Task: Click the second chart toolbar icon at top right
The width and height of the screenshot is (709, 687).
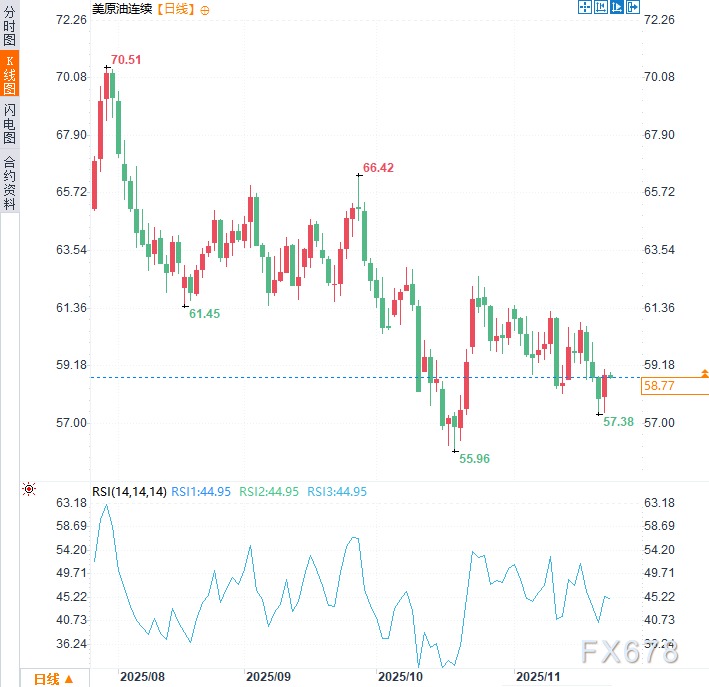Action: pyautogui.click(x=600, y=7)
